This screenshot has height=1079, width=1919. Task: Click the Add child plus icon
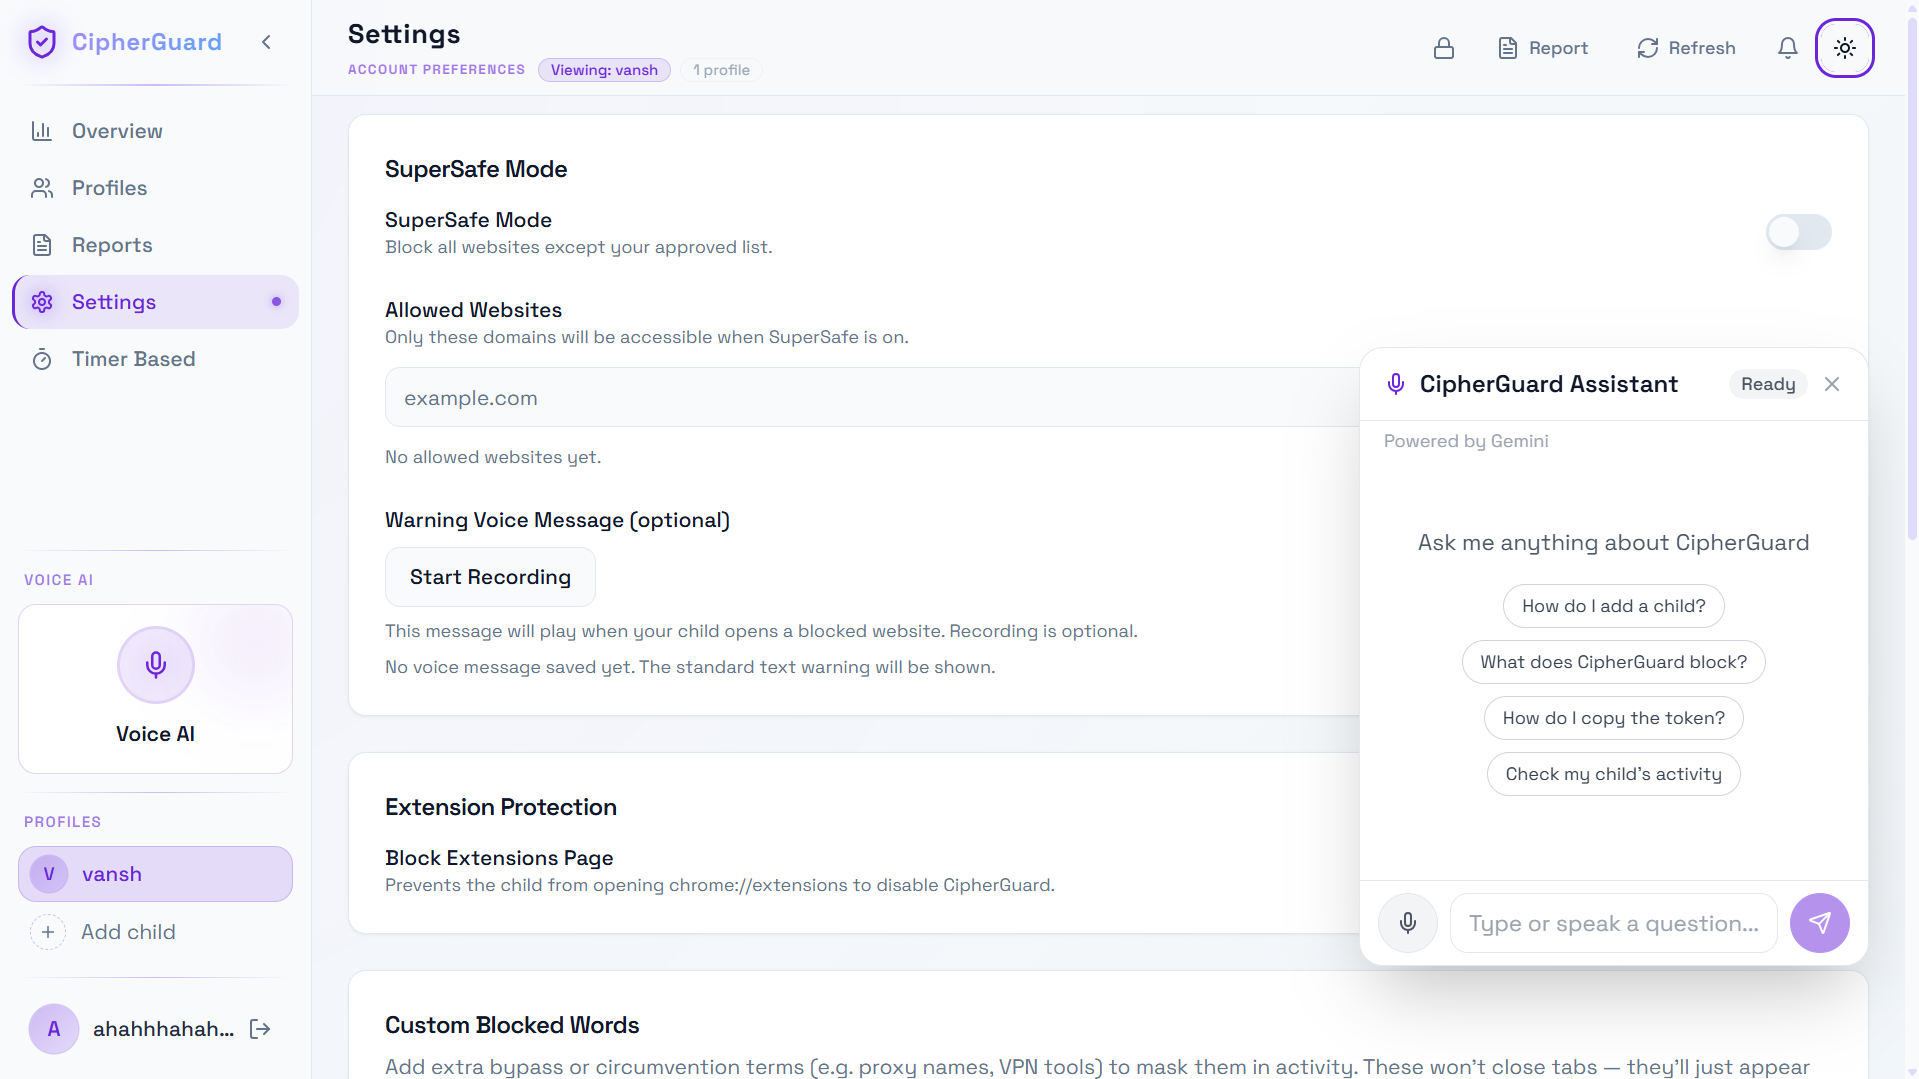tap(48, 932)
